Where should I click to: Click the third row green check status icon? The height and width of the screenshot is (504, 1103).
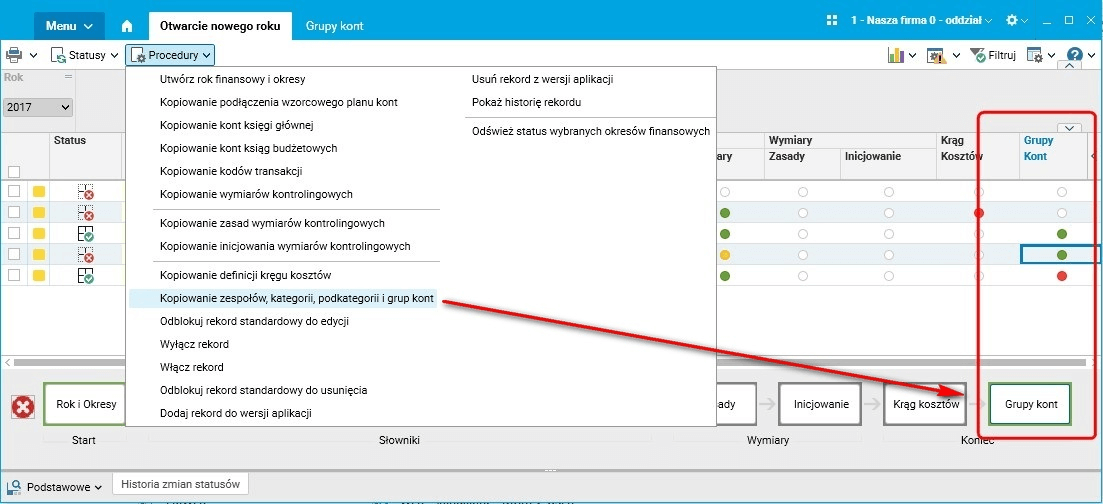pos(86,234)
